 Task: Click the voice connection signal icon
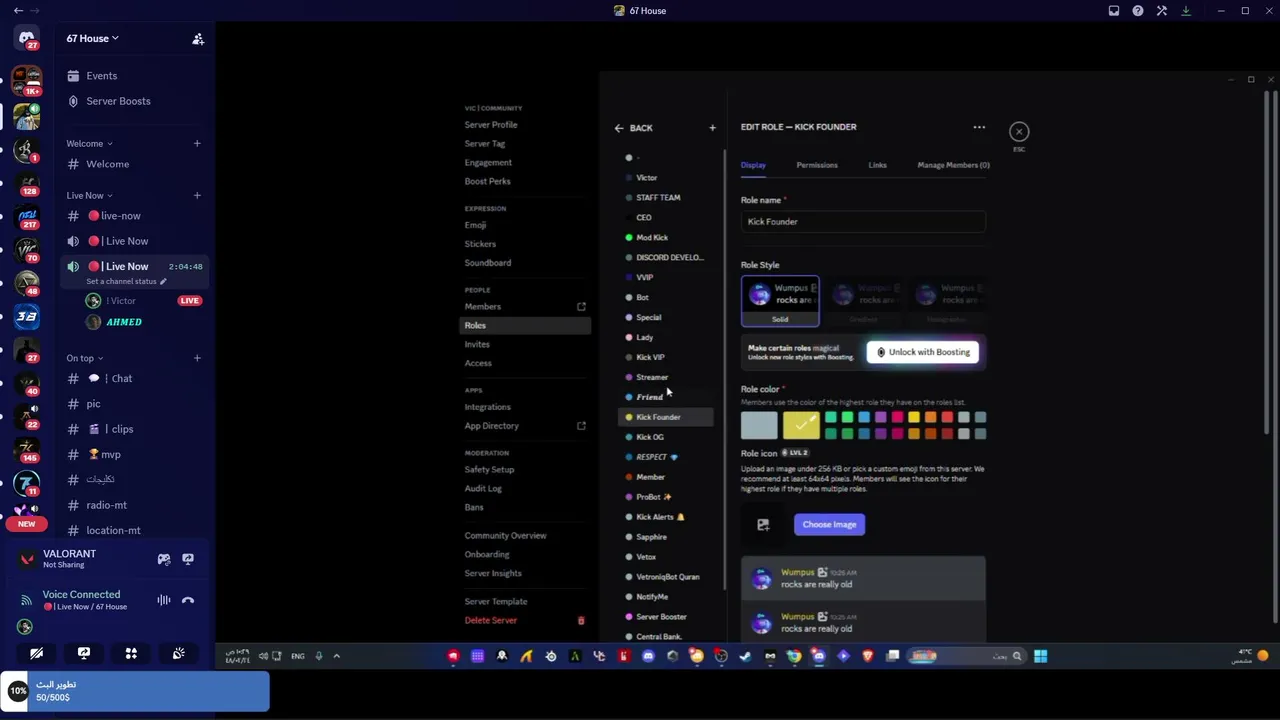click(x=27, y=600)
